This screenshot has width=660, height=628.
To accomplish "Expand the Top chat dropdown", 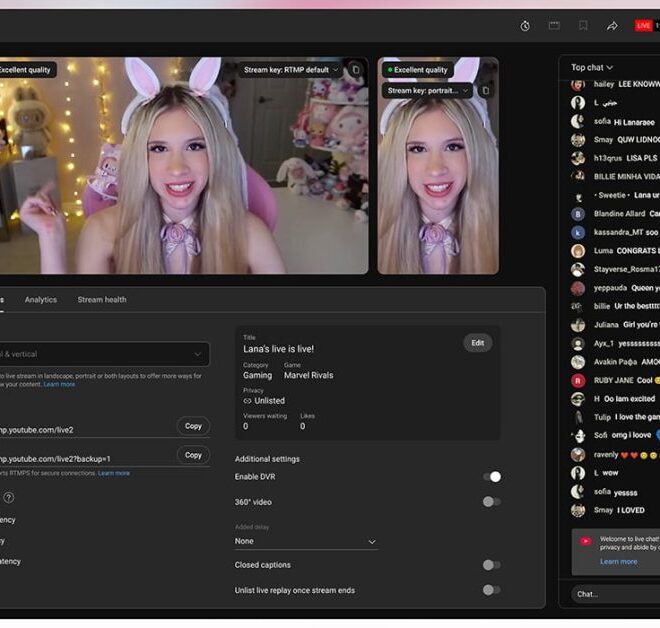I will 592,67.
